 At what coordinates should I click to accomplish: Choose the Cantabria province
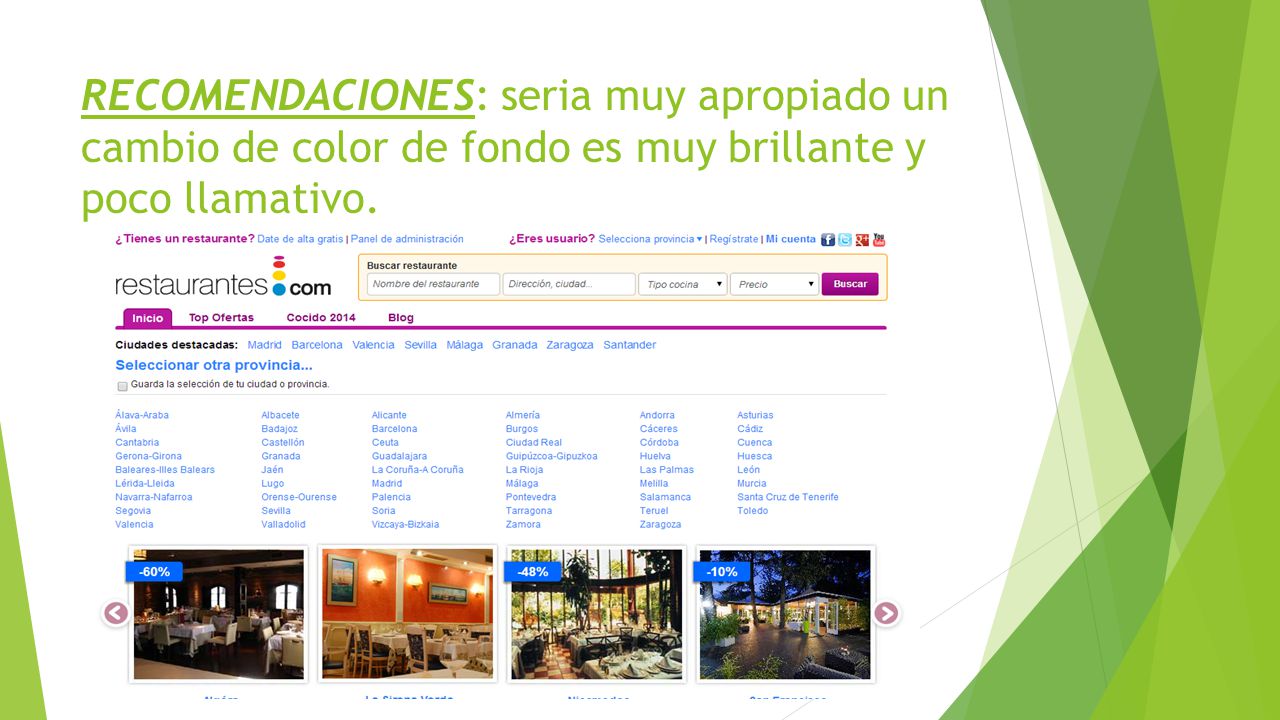pyautogui.click(x=137, y=442)
